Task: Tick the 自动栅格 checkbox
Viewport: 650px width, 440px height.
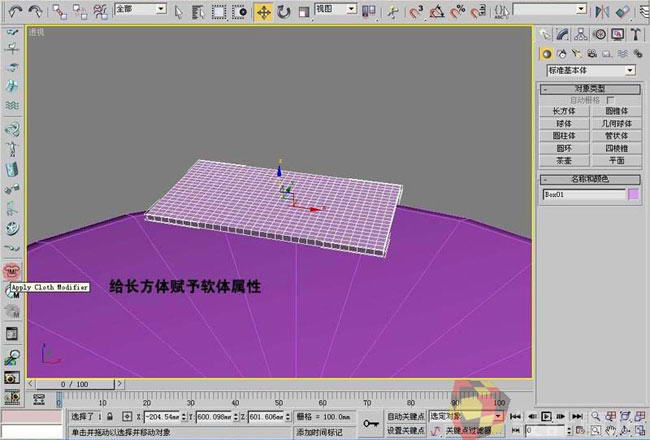Action: click(610, 100)
